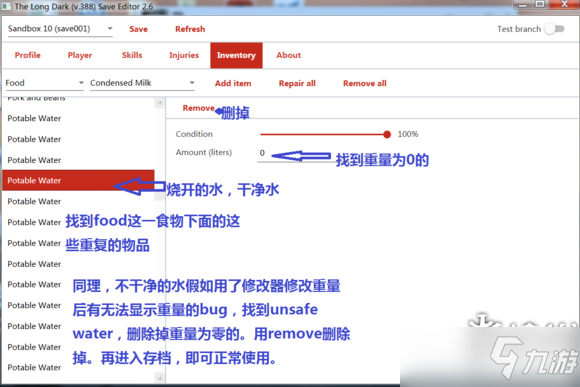Maximize the Save Editor window

point(540,4)
